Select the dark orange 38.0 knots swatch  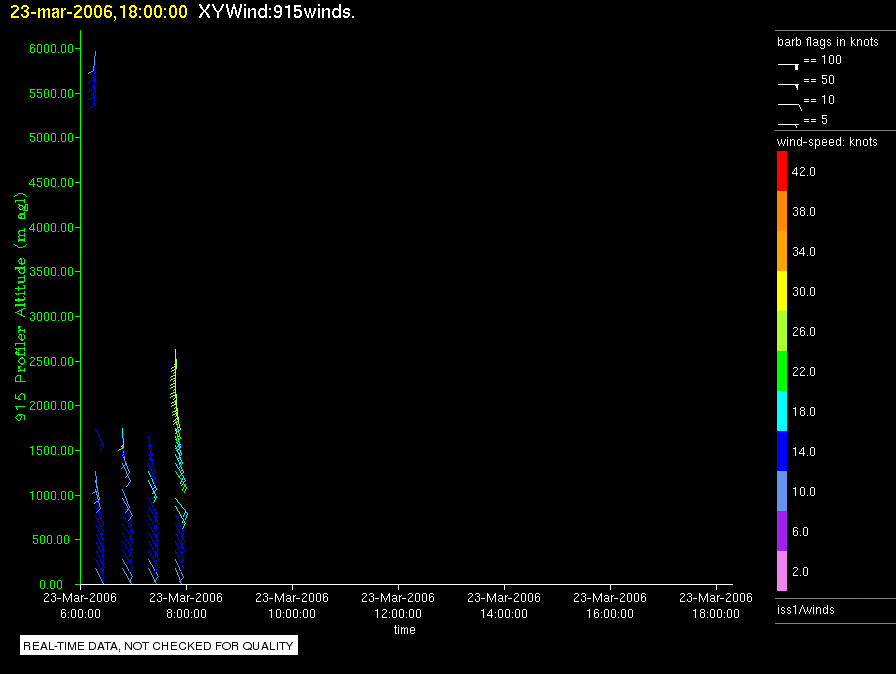click(782, 211)
